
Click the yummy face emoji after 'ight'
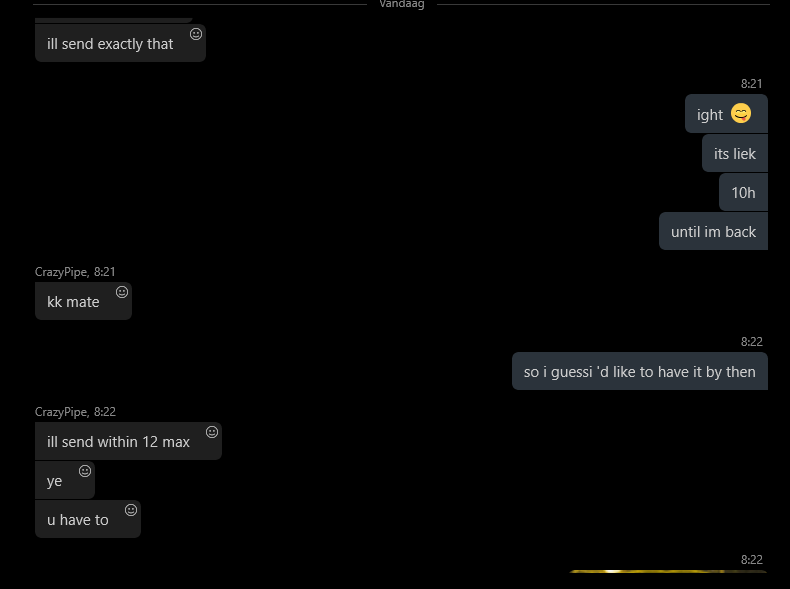click(x=741, y=113)
